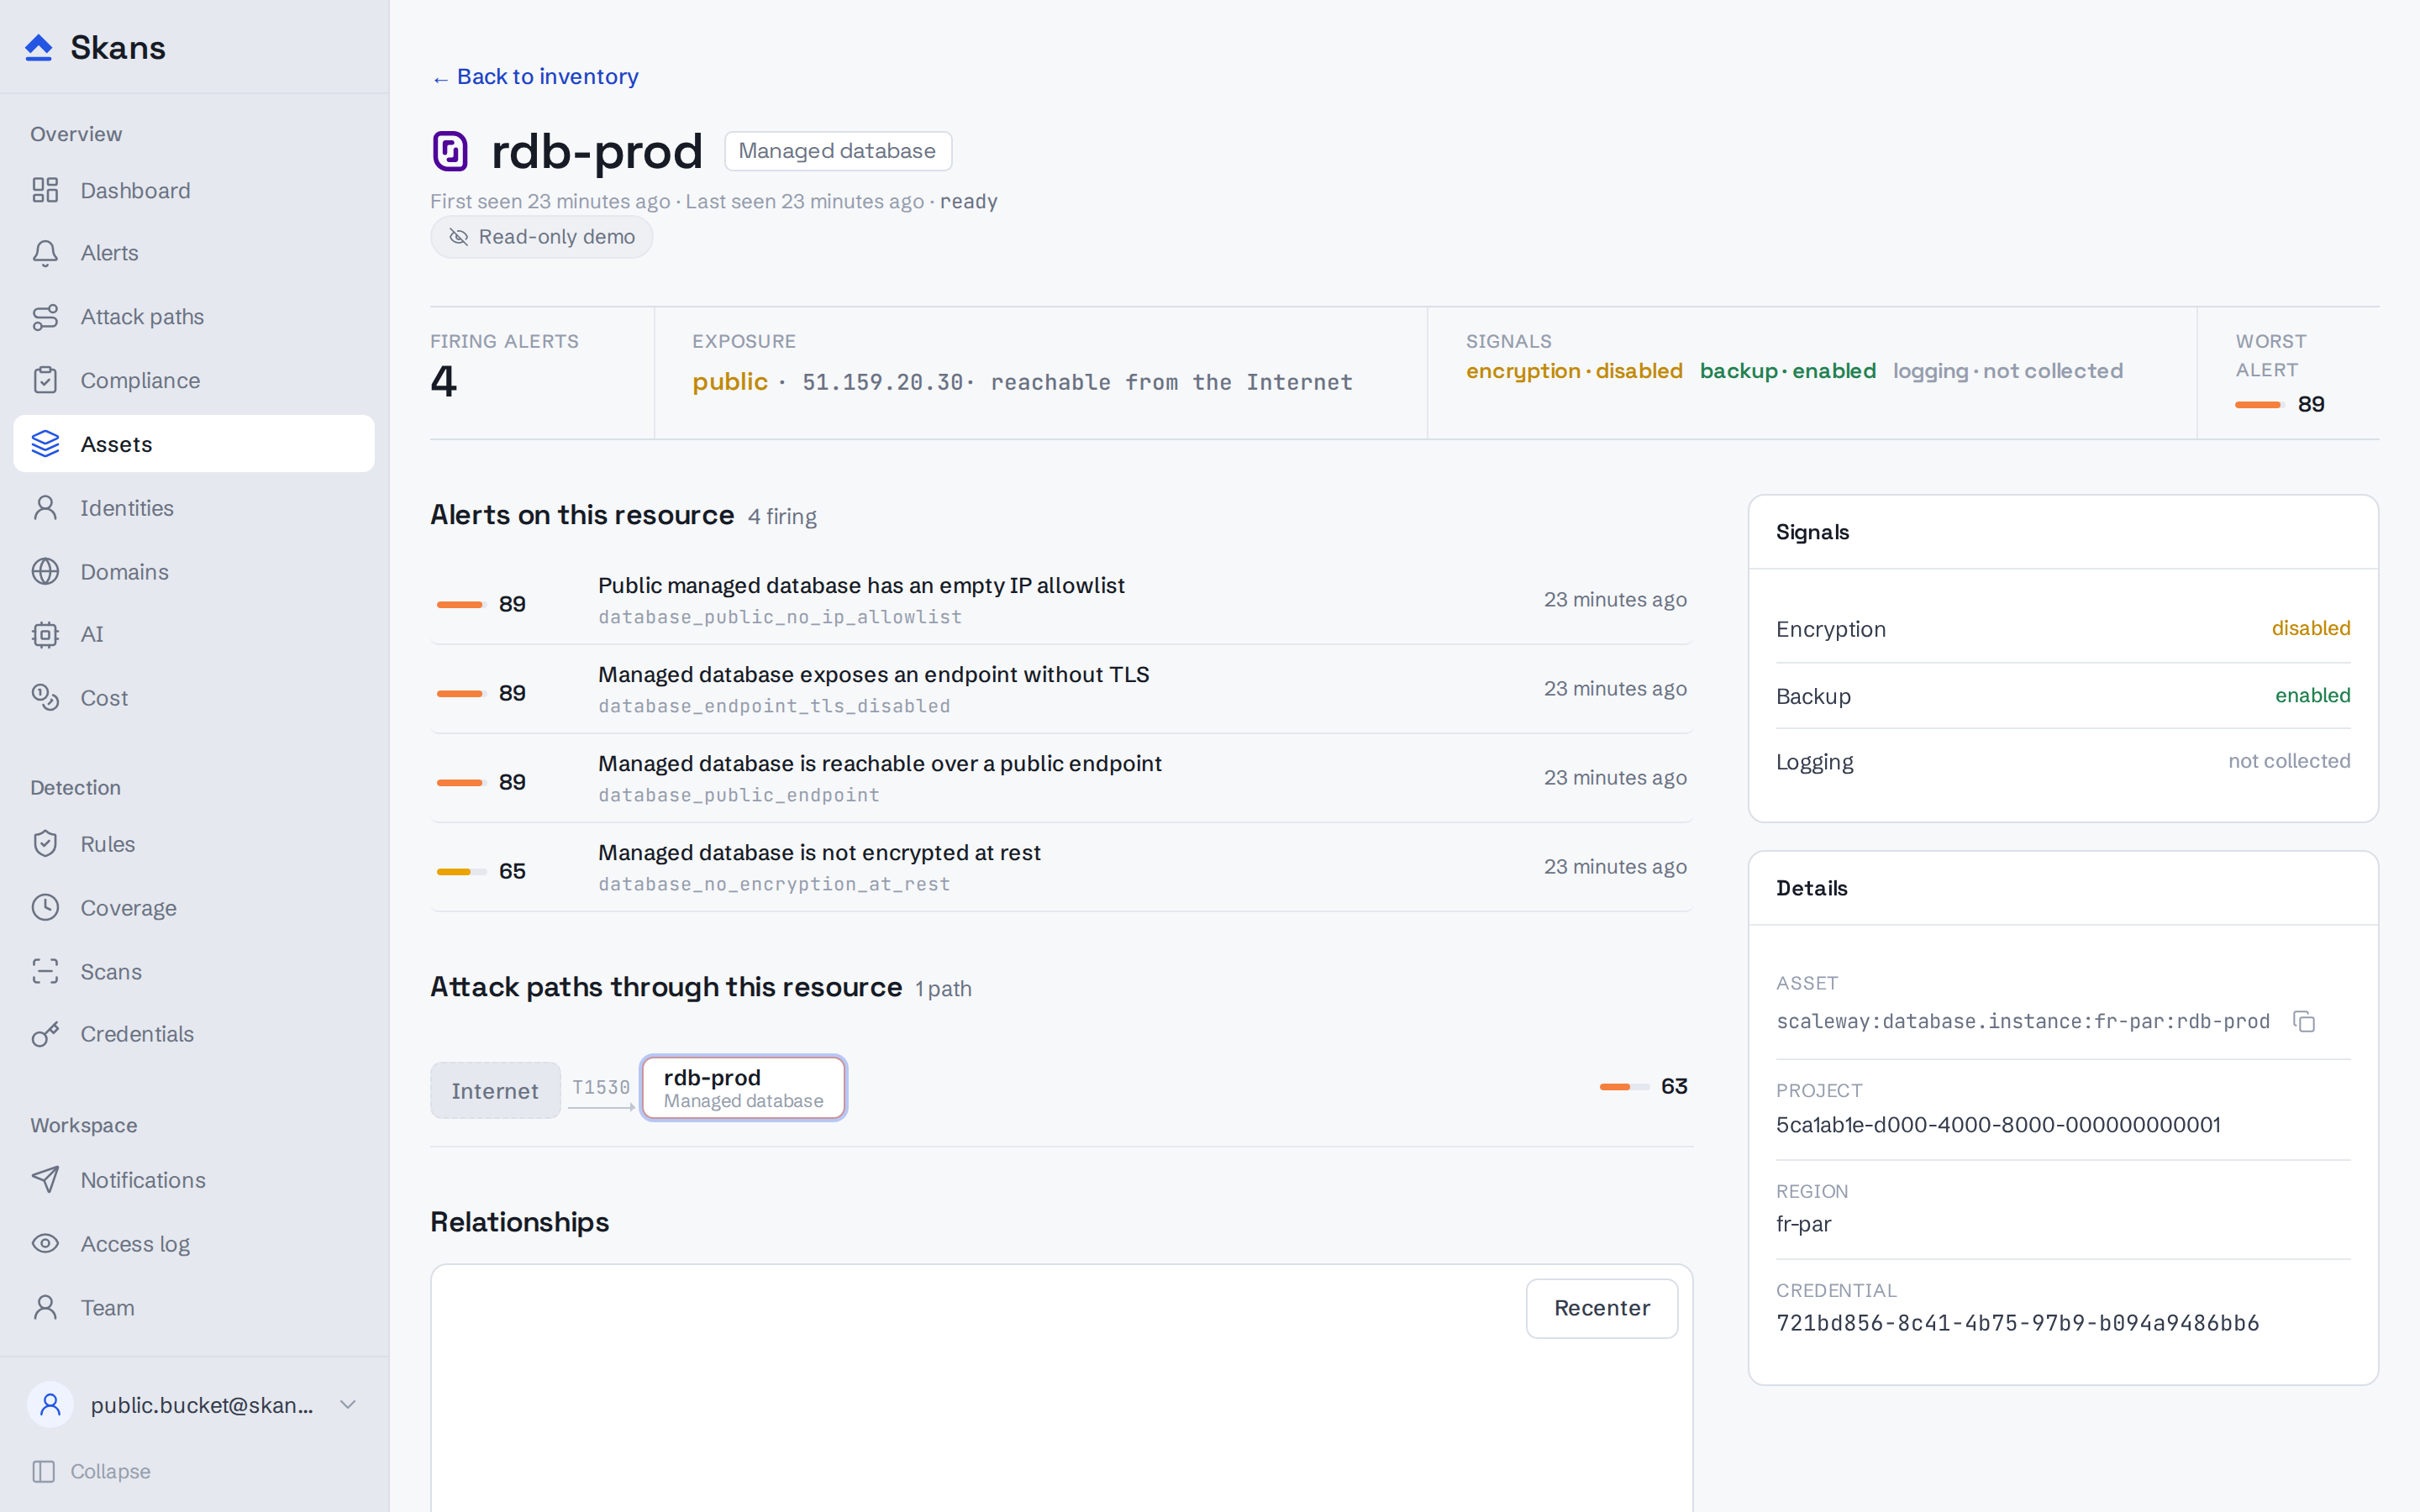The width and height of the screenshot is (2420, 1512).
Task: Collapse the sidebar panel
Action: (91, 1471)
